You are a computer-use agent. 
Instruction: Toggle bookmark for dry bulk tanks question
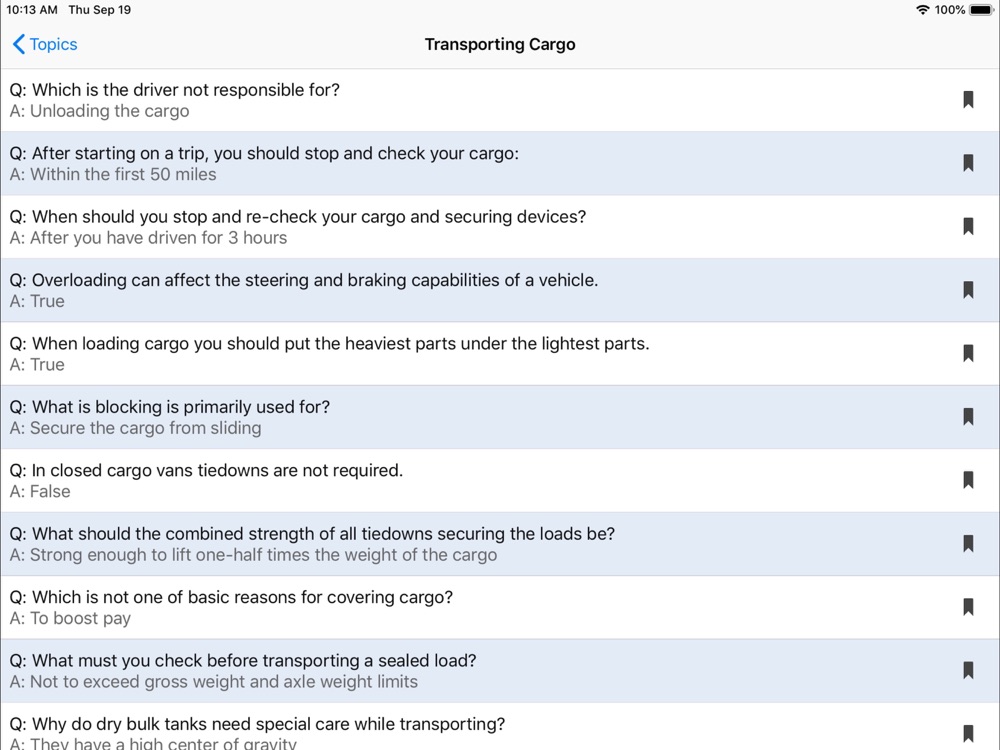(x=968, y=733)
